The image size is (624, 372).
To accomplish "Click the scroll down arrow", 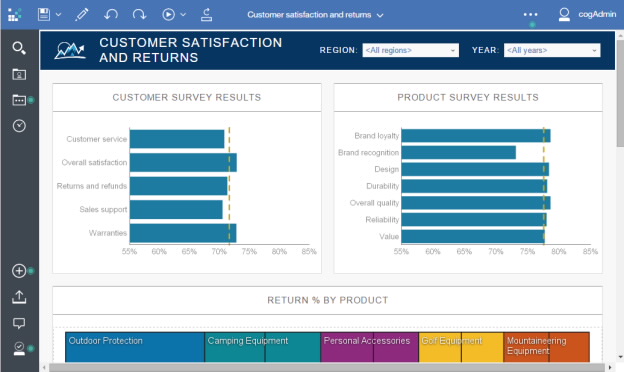I will [620, 357].
